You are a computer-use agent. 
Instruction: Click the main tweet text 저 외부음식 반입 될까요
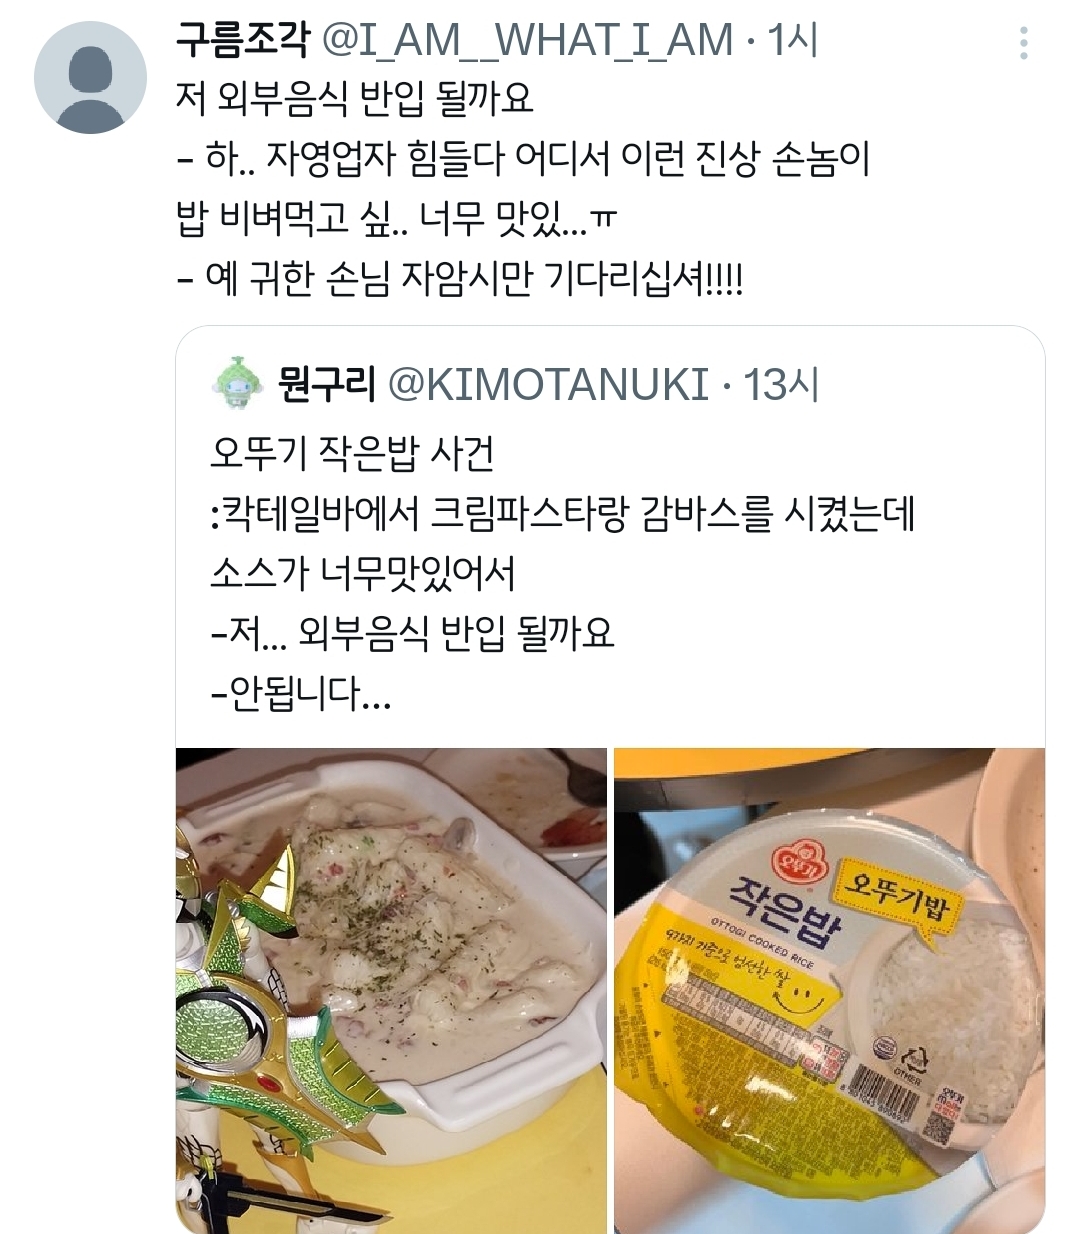coord(354,98)
